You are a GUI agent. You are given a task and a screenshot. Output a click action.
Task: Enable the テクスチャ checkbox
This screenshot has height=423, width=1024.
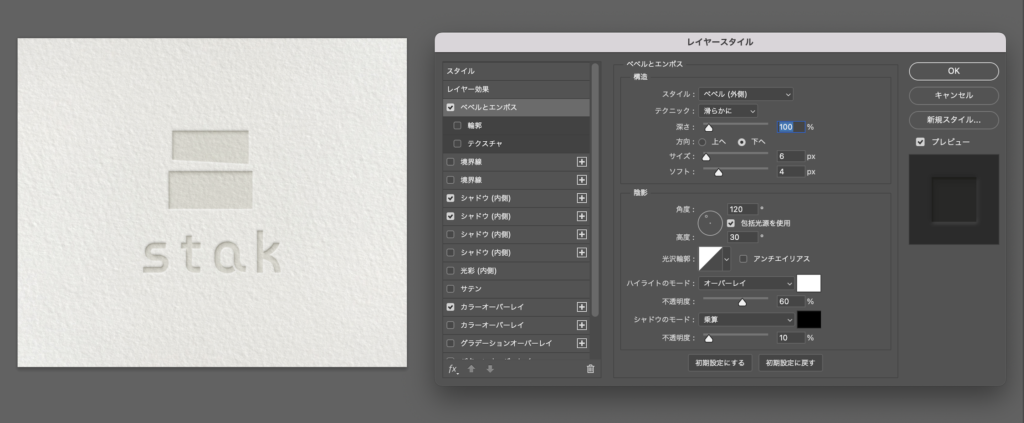click(x=457, y=143)
